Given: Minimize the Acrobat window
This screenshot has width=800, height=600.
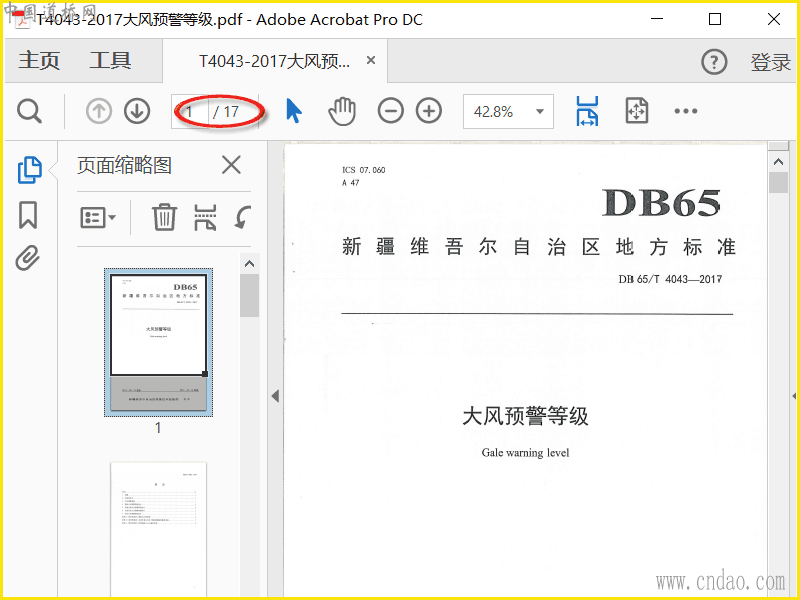Looking at the screenshot, I should [x=657, y=19].
